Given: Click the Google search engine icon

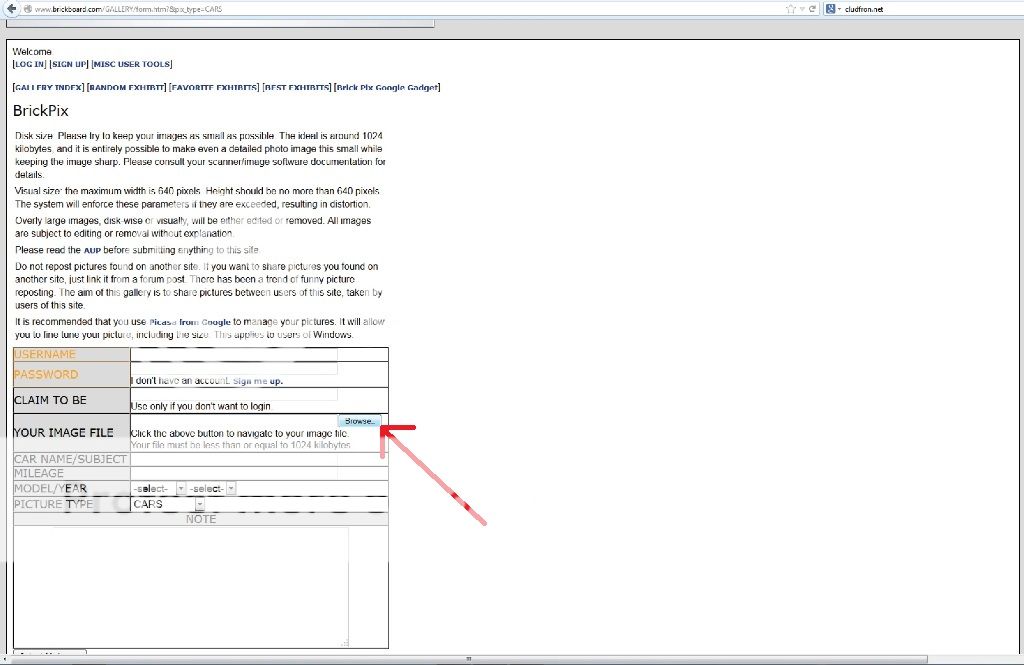Looking at the screenshot, I should tap(831, 8).
